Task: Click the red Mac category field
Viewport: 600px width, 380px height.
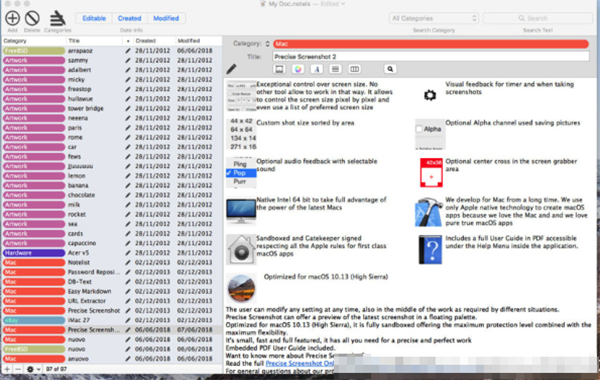Action: [431, 44]
